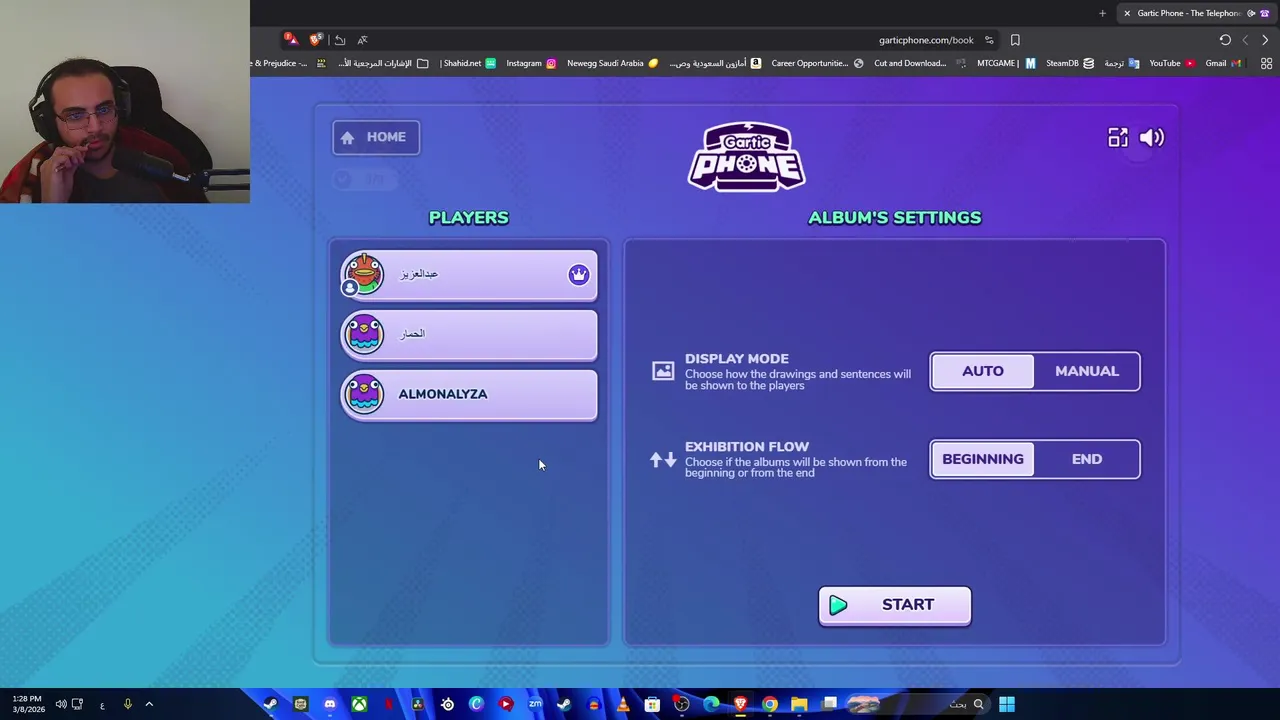Image resolution: width=1280 pixels, height=720 pixels.
Task: Open the Instagram bookmark
Action: click(531, 63)
